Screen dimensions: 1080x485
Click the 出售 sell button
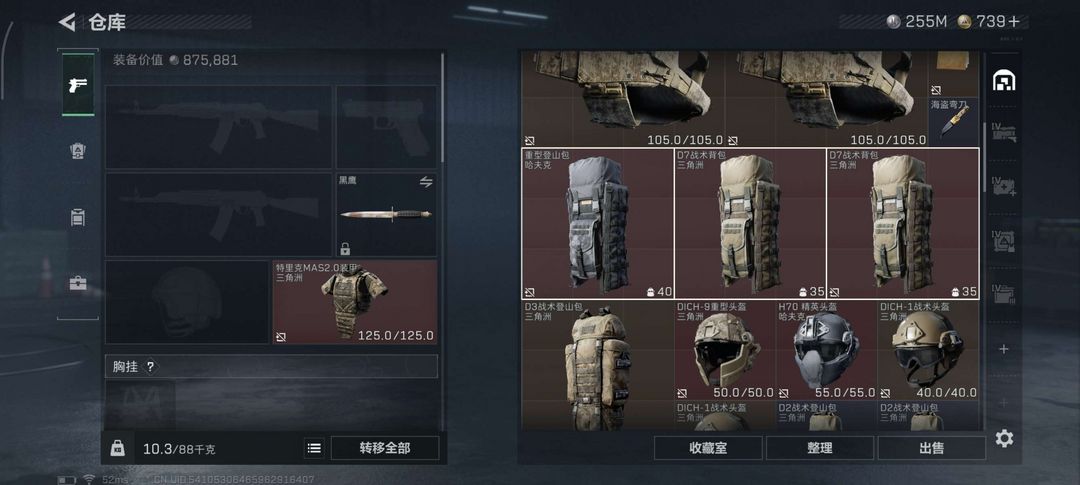[x=931, y=448]
